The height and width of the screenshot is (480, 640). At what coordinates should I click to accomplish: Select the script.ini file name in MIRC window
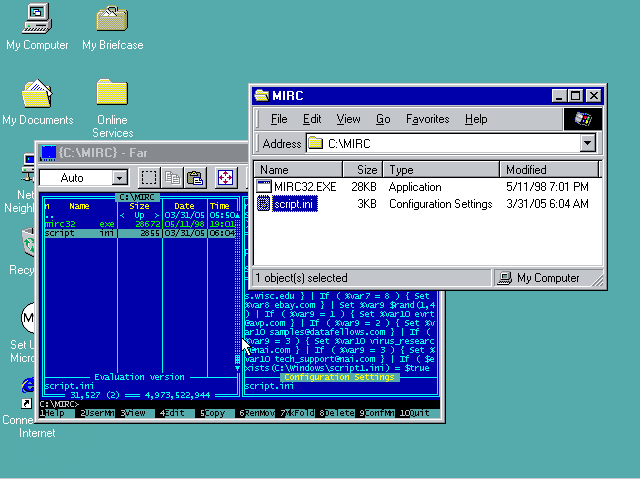294,204
